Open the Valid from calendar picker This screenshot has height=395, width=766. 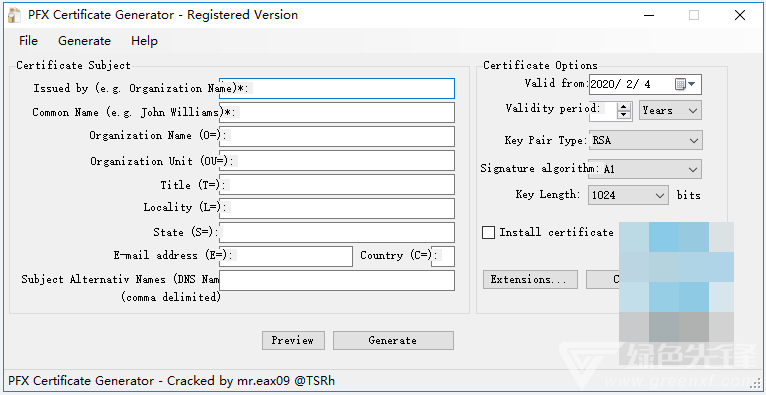(x=685, y=84)
